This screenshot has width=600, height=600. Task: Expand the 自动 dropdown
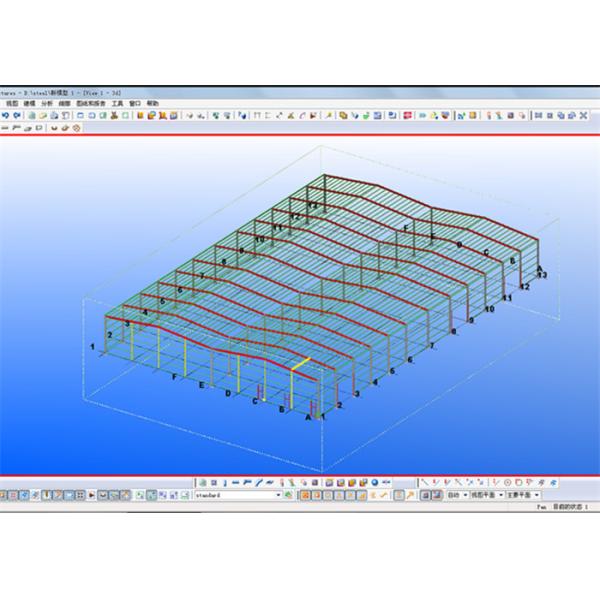click(x=465, y=495)
